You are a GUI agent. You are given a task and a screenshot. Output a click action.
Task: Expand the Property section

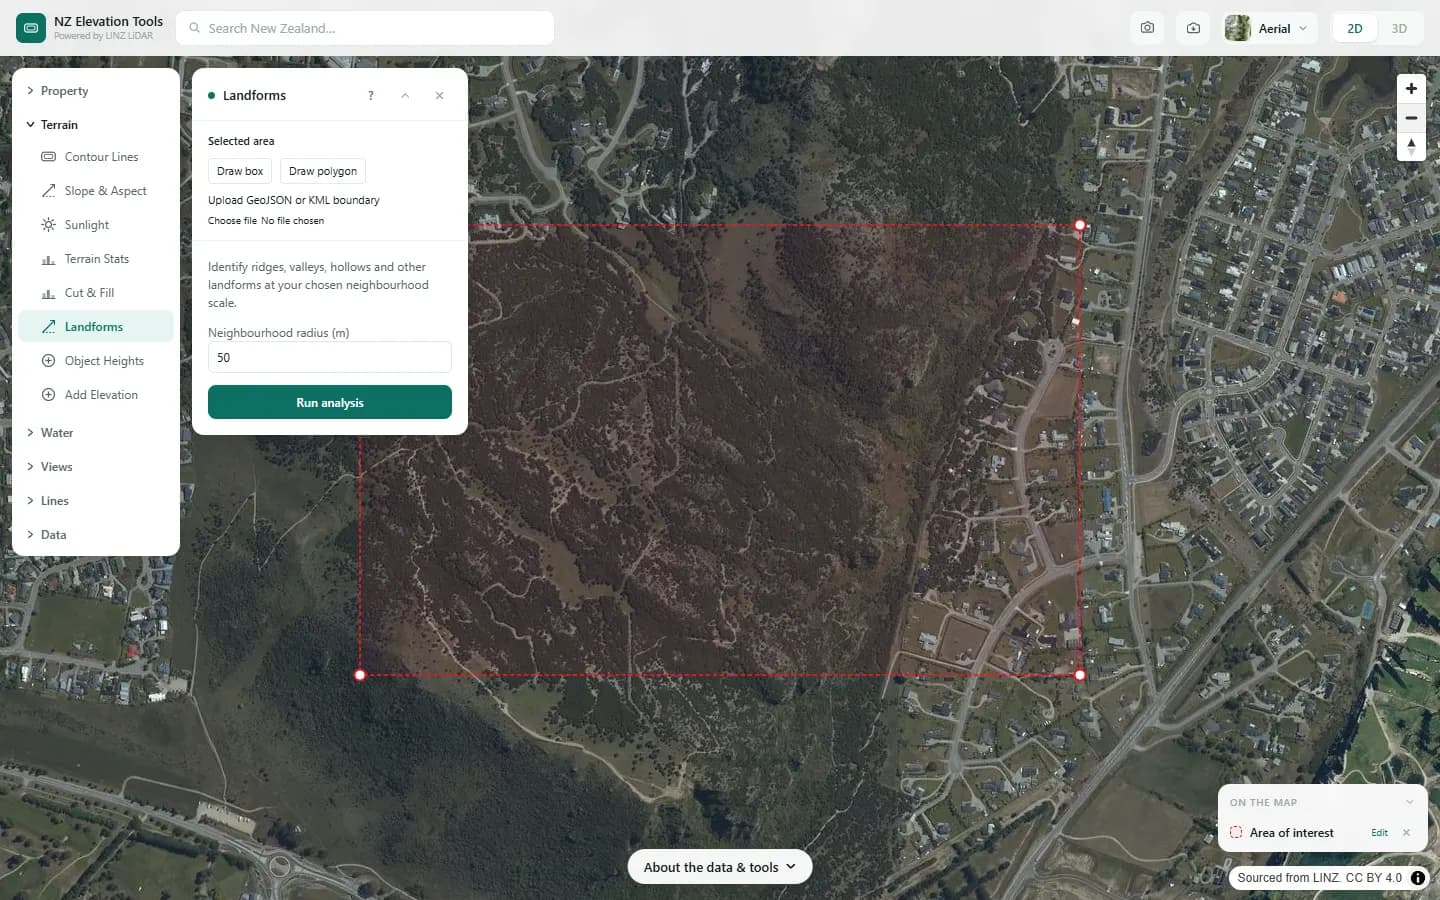click(x=96, y=91)
